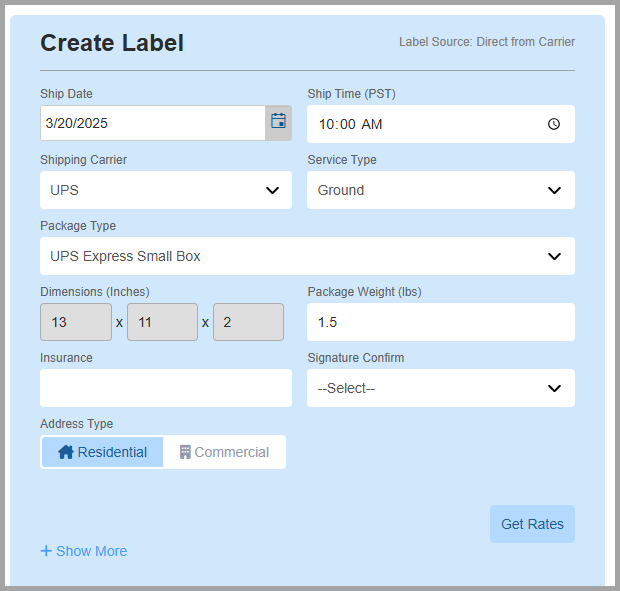
Task: Click the Get Rates button
Action: pyautogui.click(x=532, y=524)
